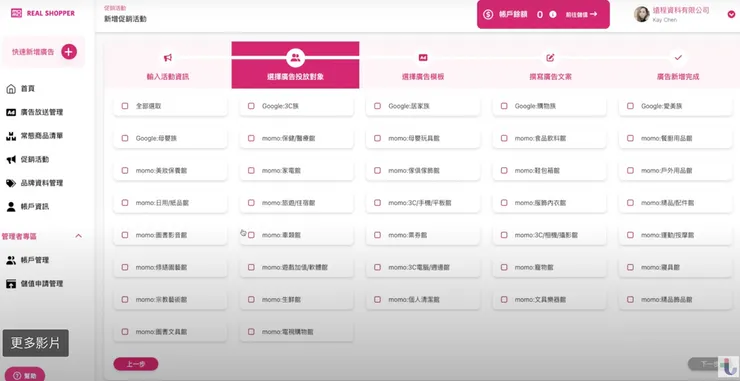Check the momo:3C/相機/攝影館 checkbox
The width and height of the screenshot is (740, 381).
point(504,235)
